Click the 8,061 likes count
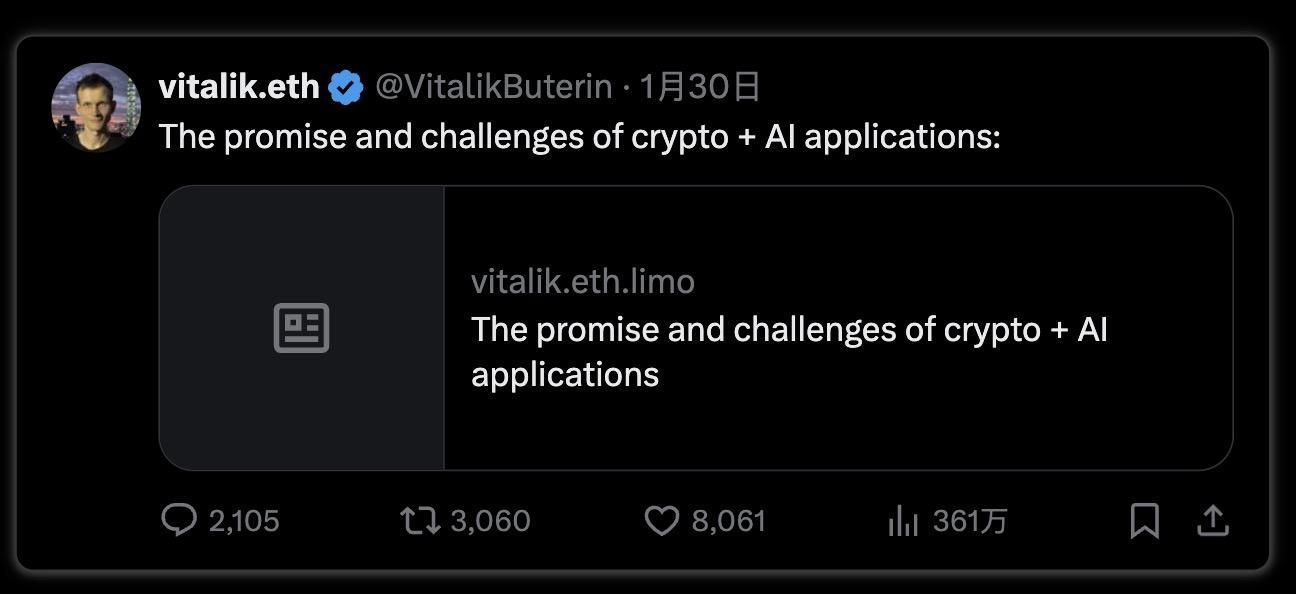 [x=728, y=521]
